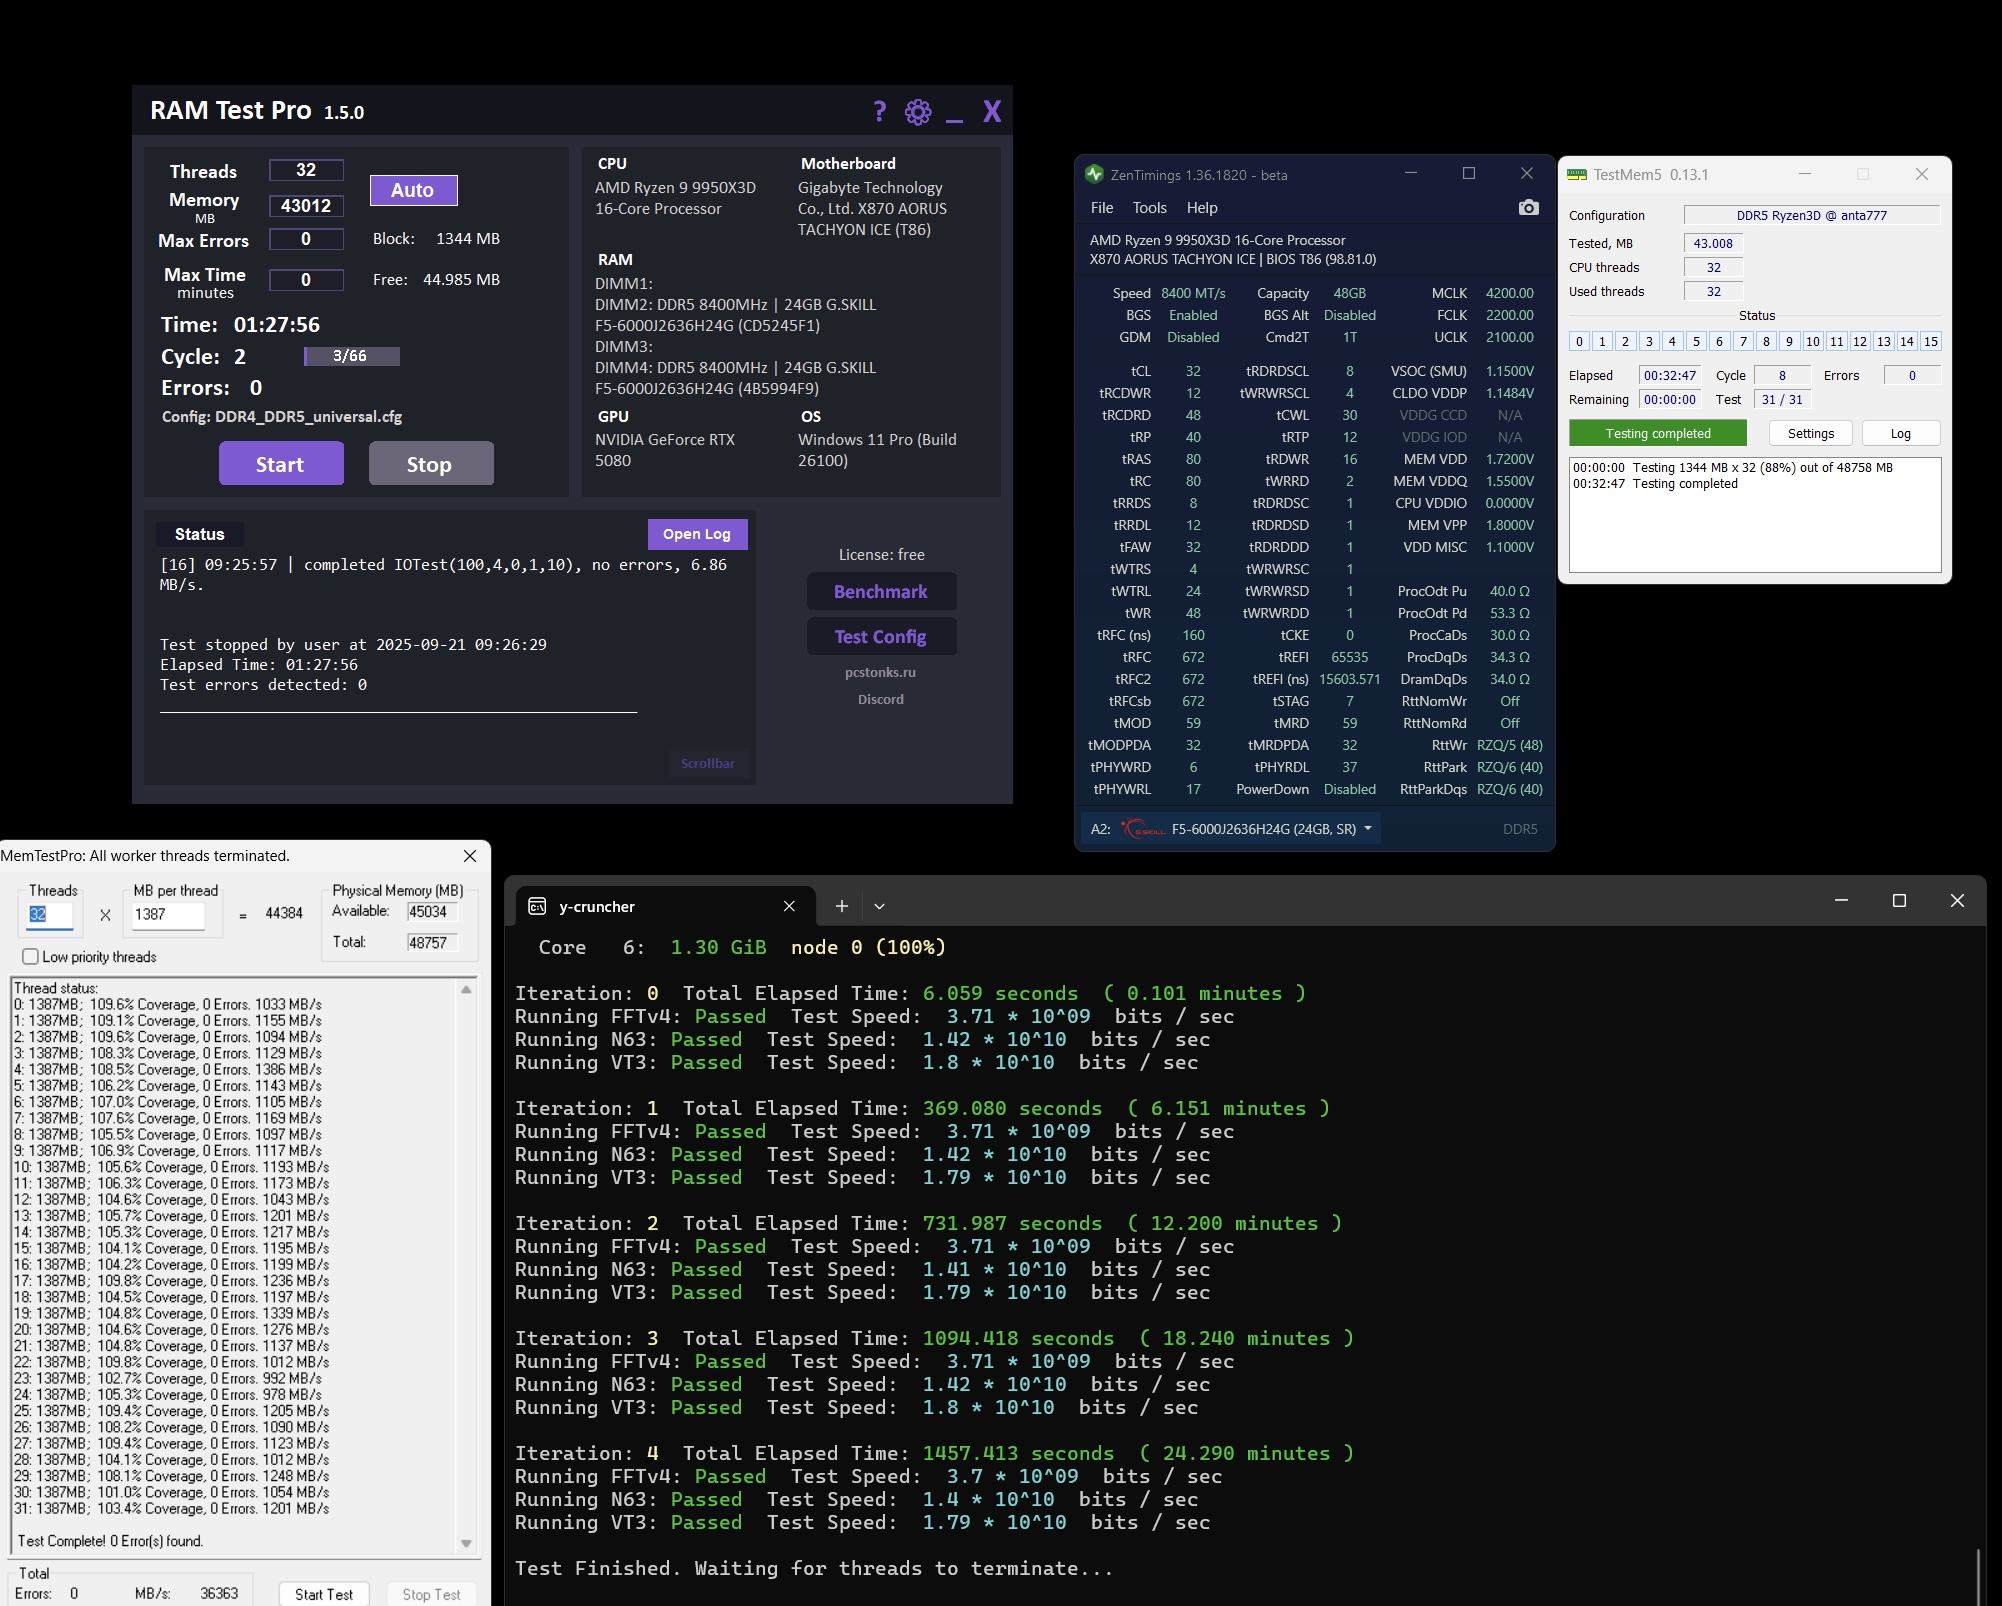The image size is (2002, 1606).
Task: Click the y-cruncher tab terminal icon
Action: pyautogui.click(x=537, y=906)
